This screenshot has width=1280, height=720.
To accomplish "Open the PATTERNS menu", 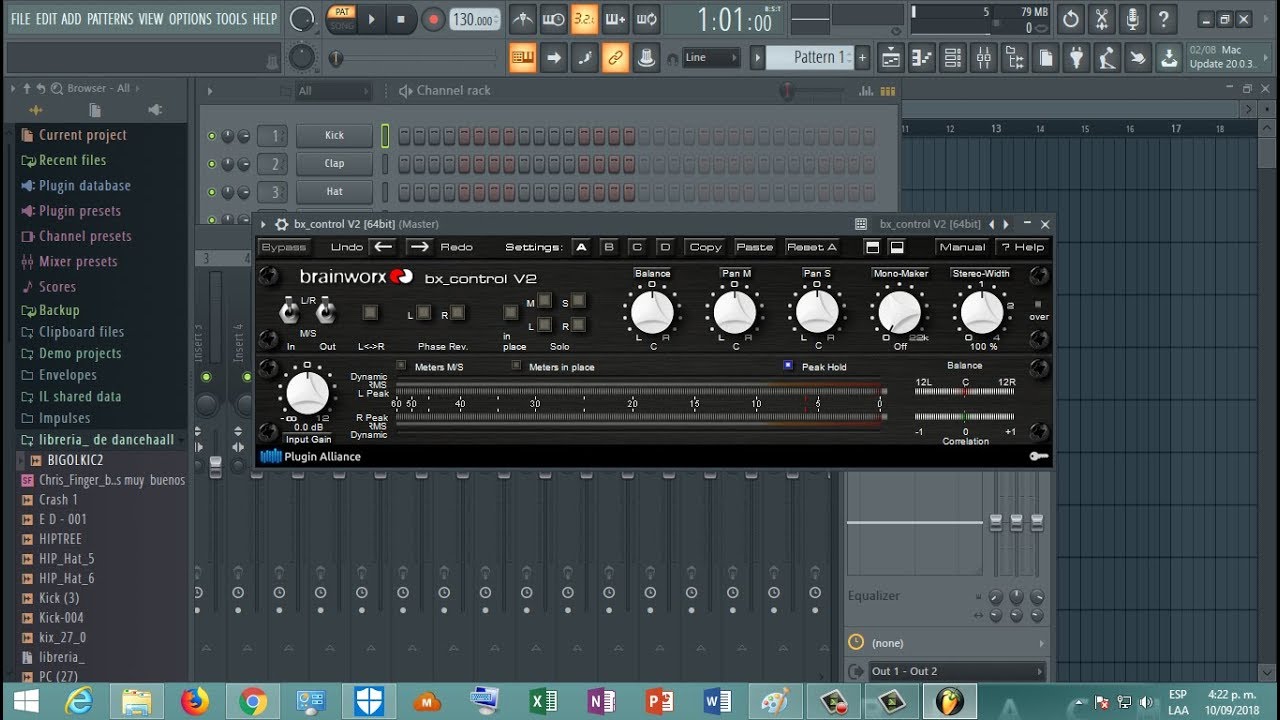I will click(x=109, y=19).
